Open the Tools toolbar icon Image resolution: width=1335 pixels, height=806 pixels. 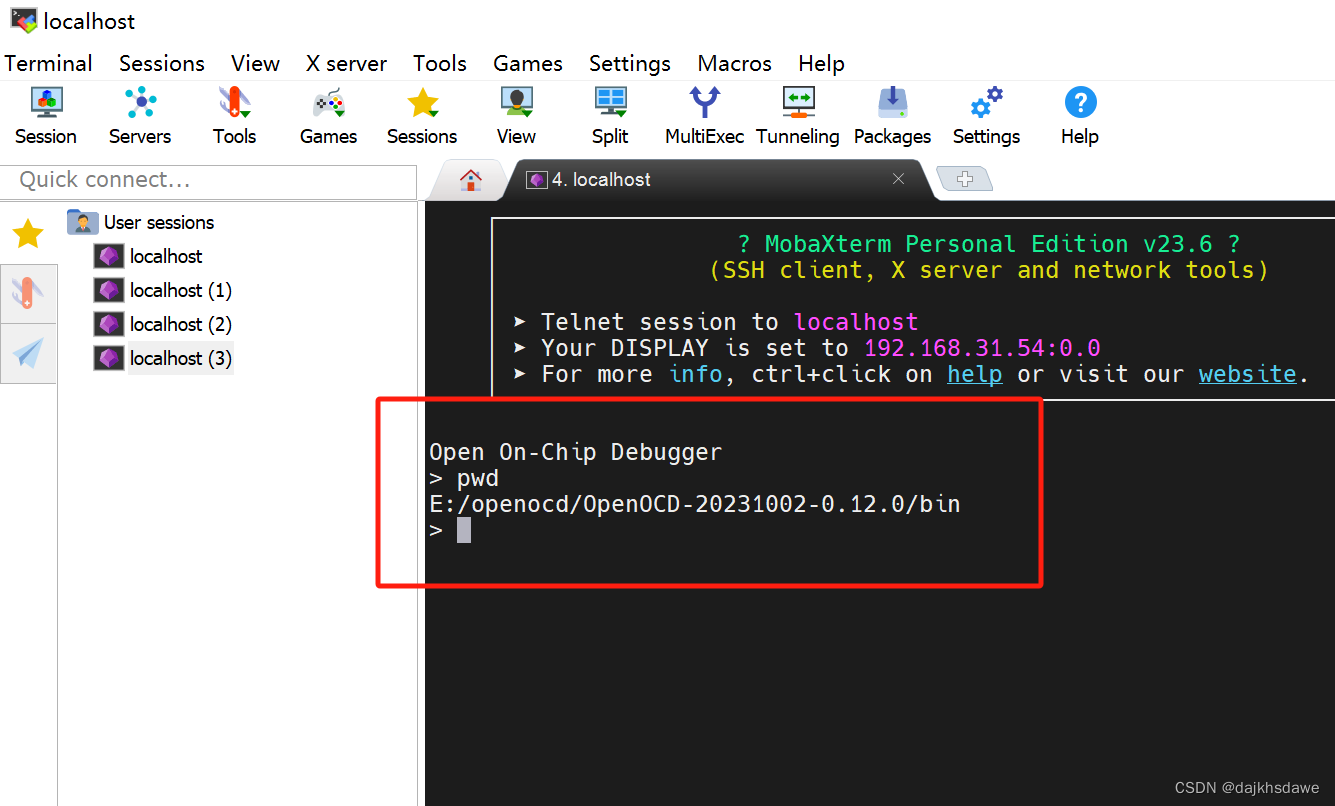(233, 115)
